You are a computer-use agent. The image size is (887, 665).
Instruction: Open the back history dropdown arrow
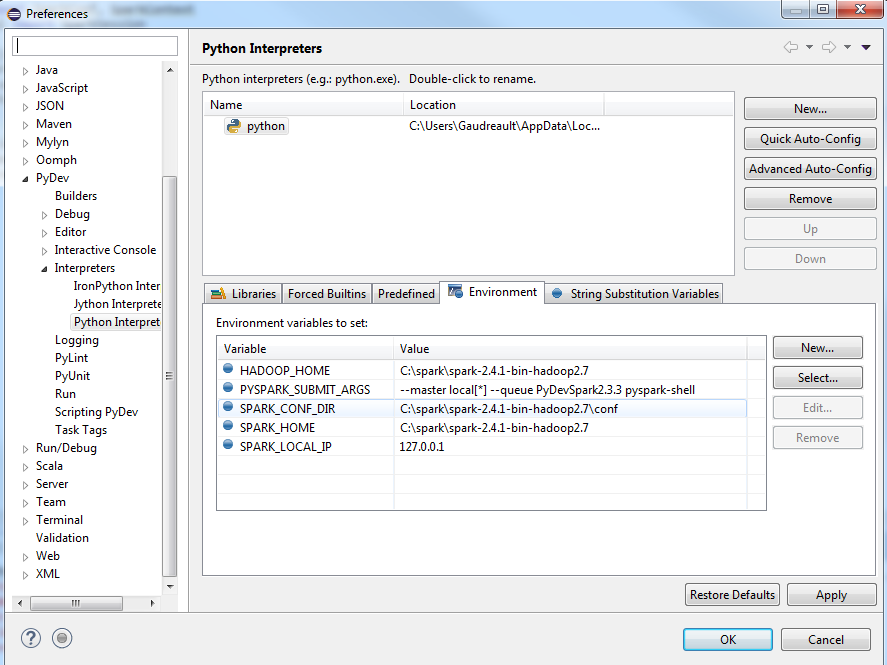pyautogui.click(x=810, y=47)
